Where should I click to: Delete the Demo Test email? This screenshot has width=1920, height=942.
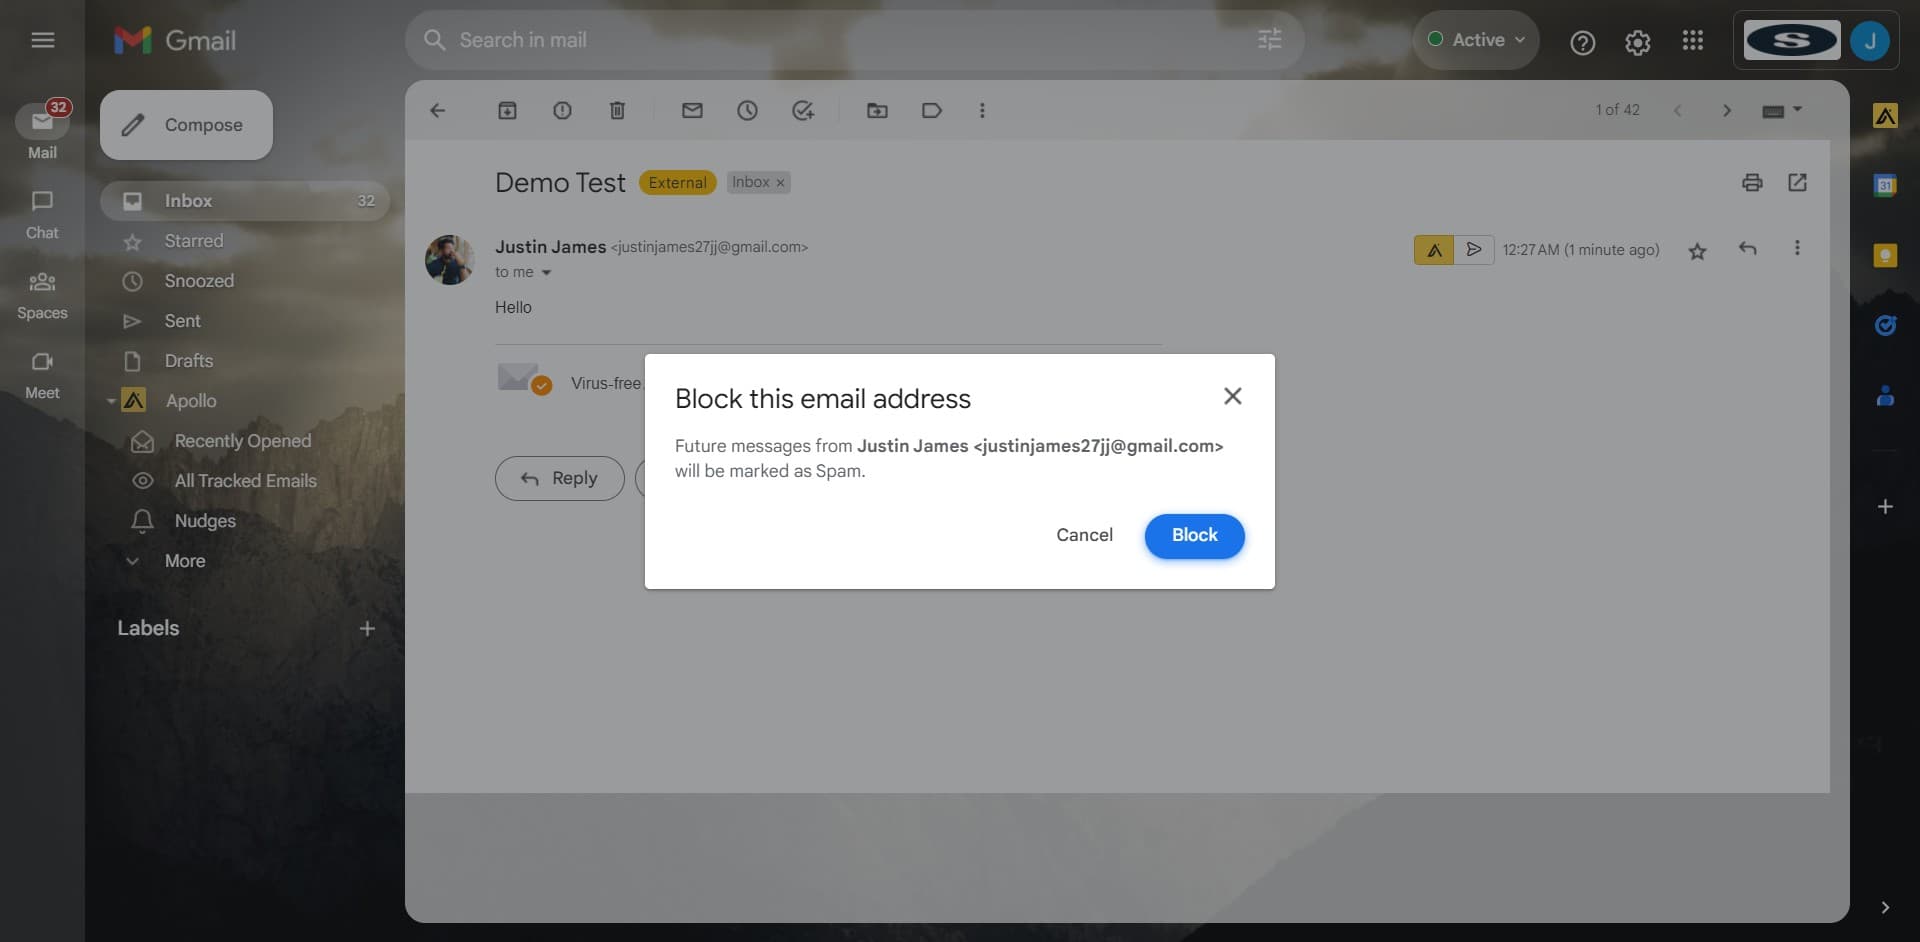point(617,110)
